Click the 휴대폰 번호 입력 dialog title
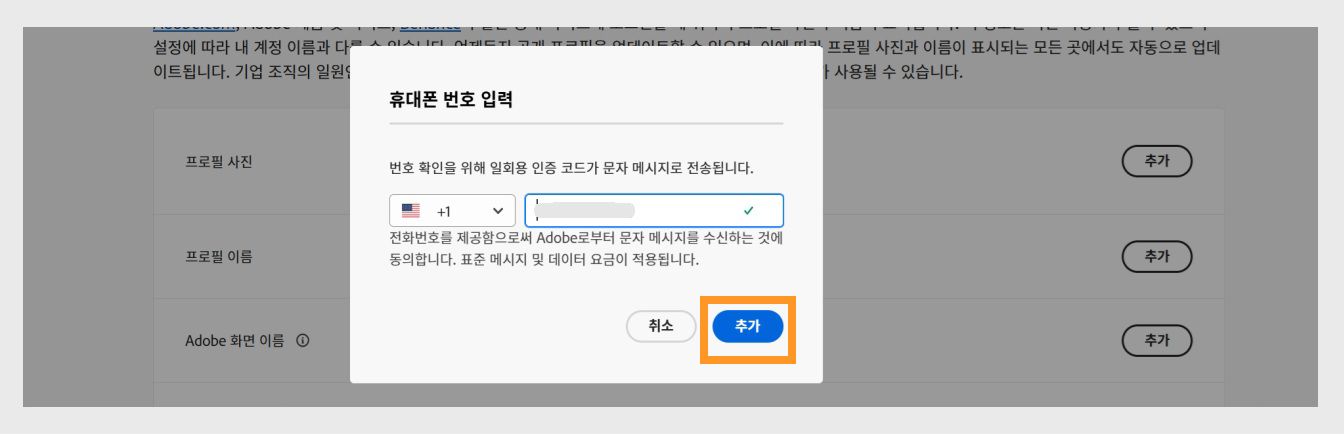 tap(451, 101)
